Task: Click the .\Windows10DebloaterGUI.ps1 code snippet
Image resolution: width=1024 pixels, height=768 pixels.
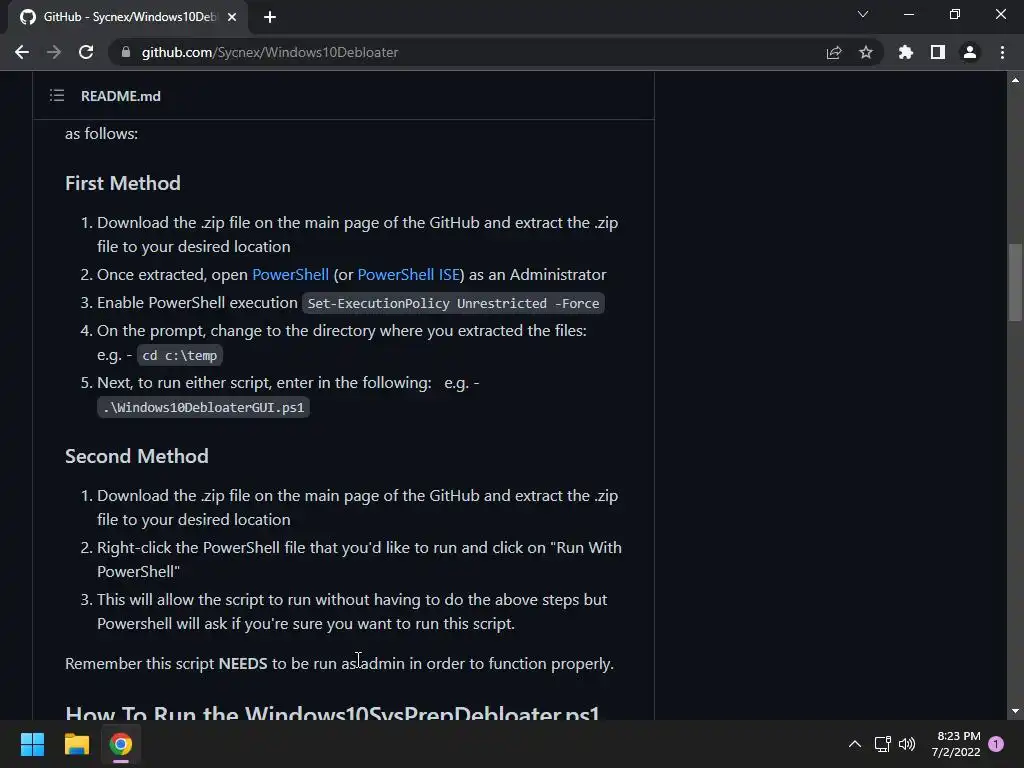Action: click(x=203, y=408)
